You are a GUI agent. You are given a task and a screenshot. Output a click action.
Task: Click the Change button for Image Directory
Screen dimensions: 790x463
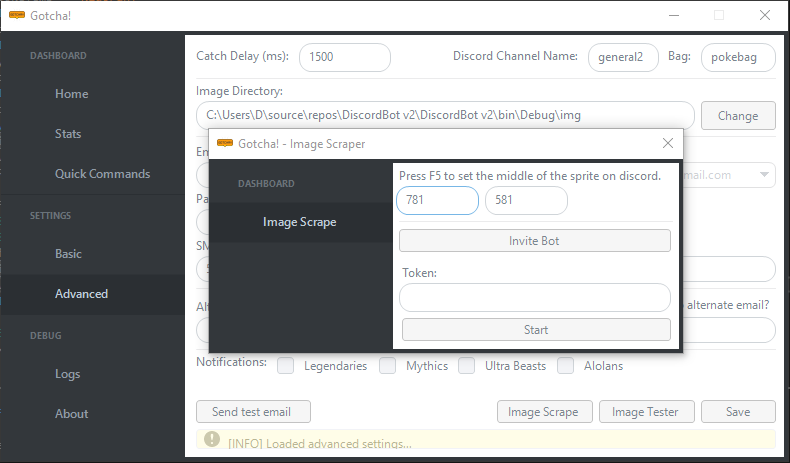click(738, 116)
